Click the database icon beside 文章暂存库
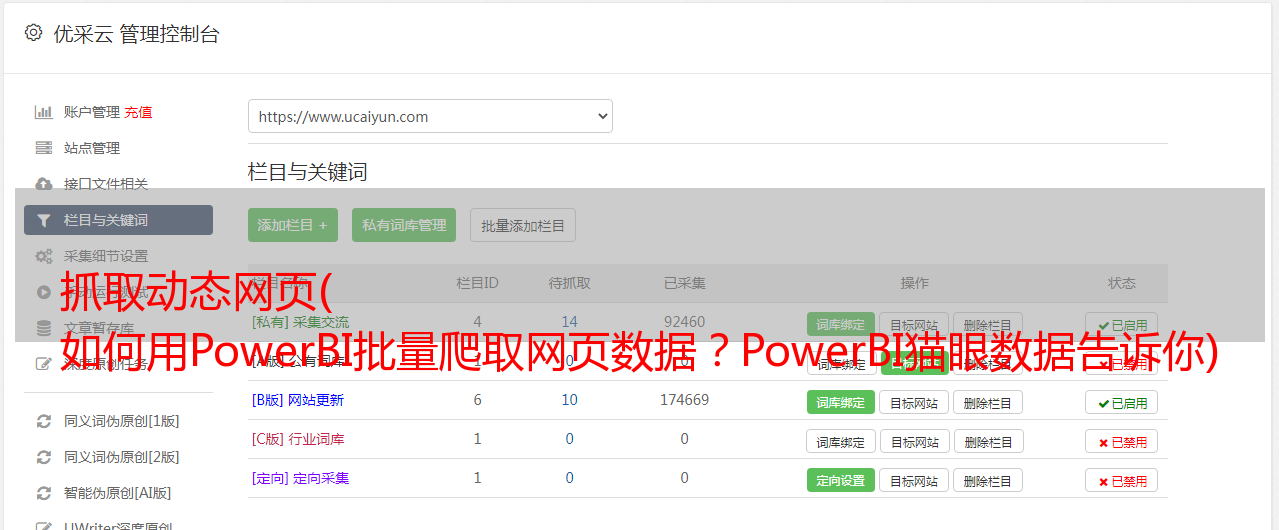The height and width of the screenshot is (530, 1279). tap(44, 328)
